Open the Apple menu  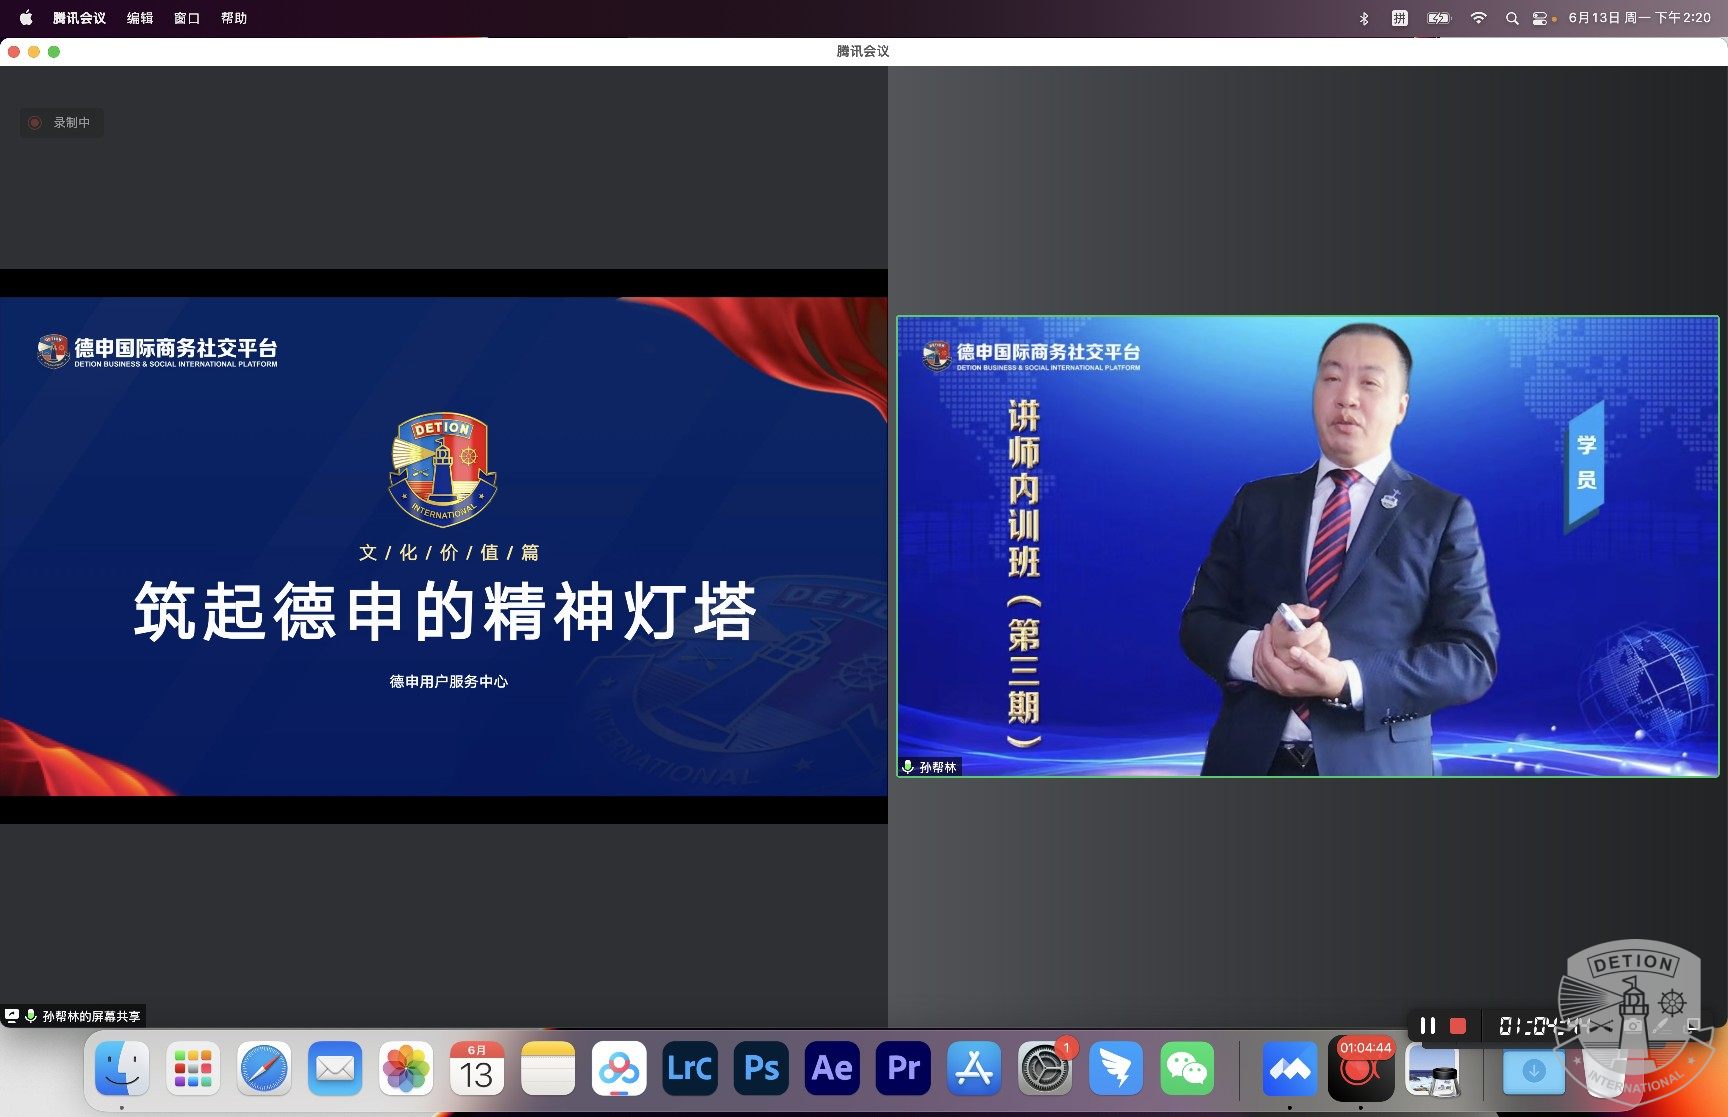(x=26, y=18)
